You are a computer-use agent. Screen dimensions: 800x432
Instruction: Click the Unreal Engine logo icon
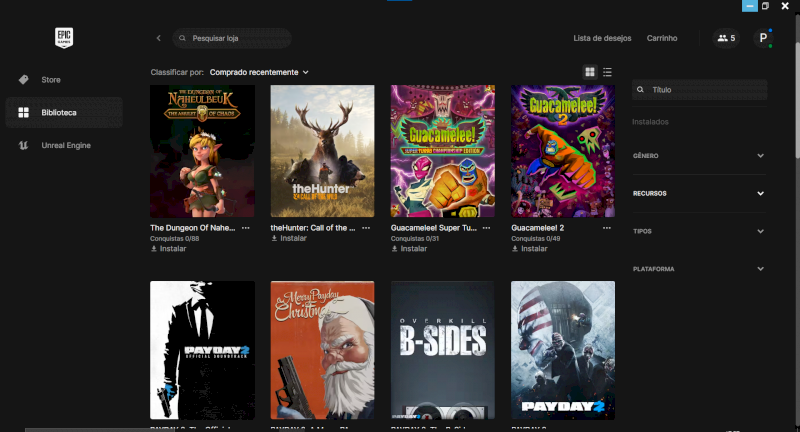(x=23, y=145)
